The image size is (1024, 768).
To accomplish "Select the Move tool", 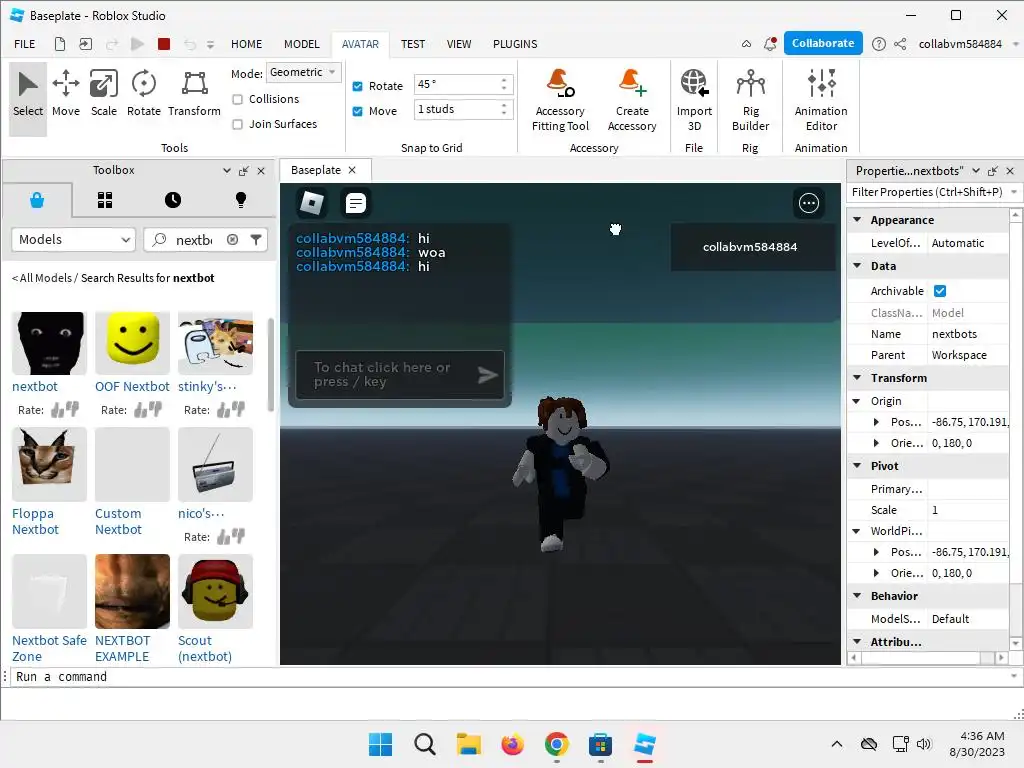I will click(65, 94).
